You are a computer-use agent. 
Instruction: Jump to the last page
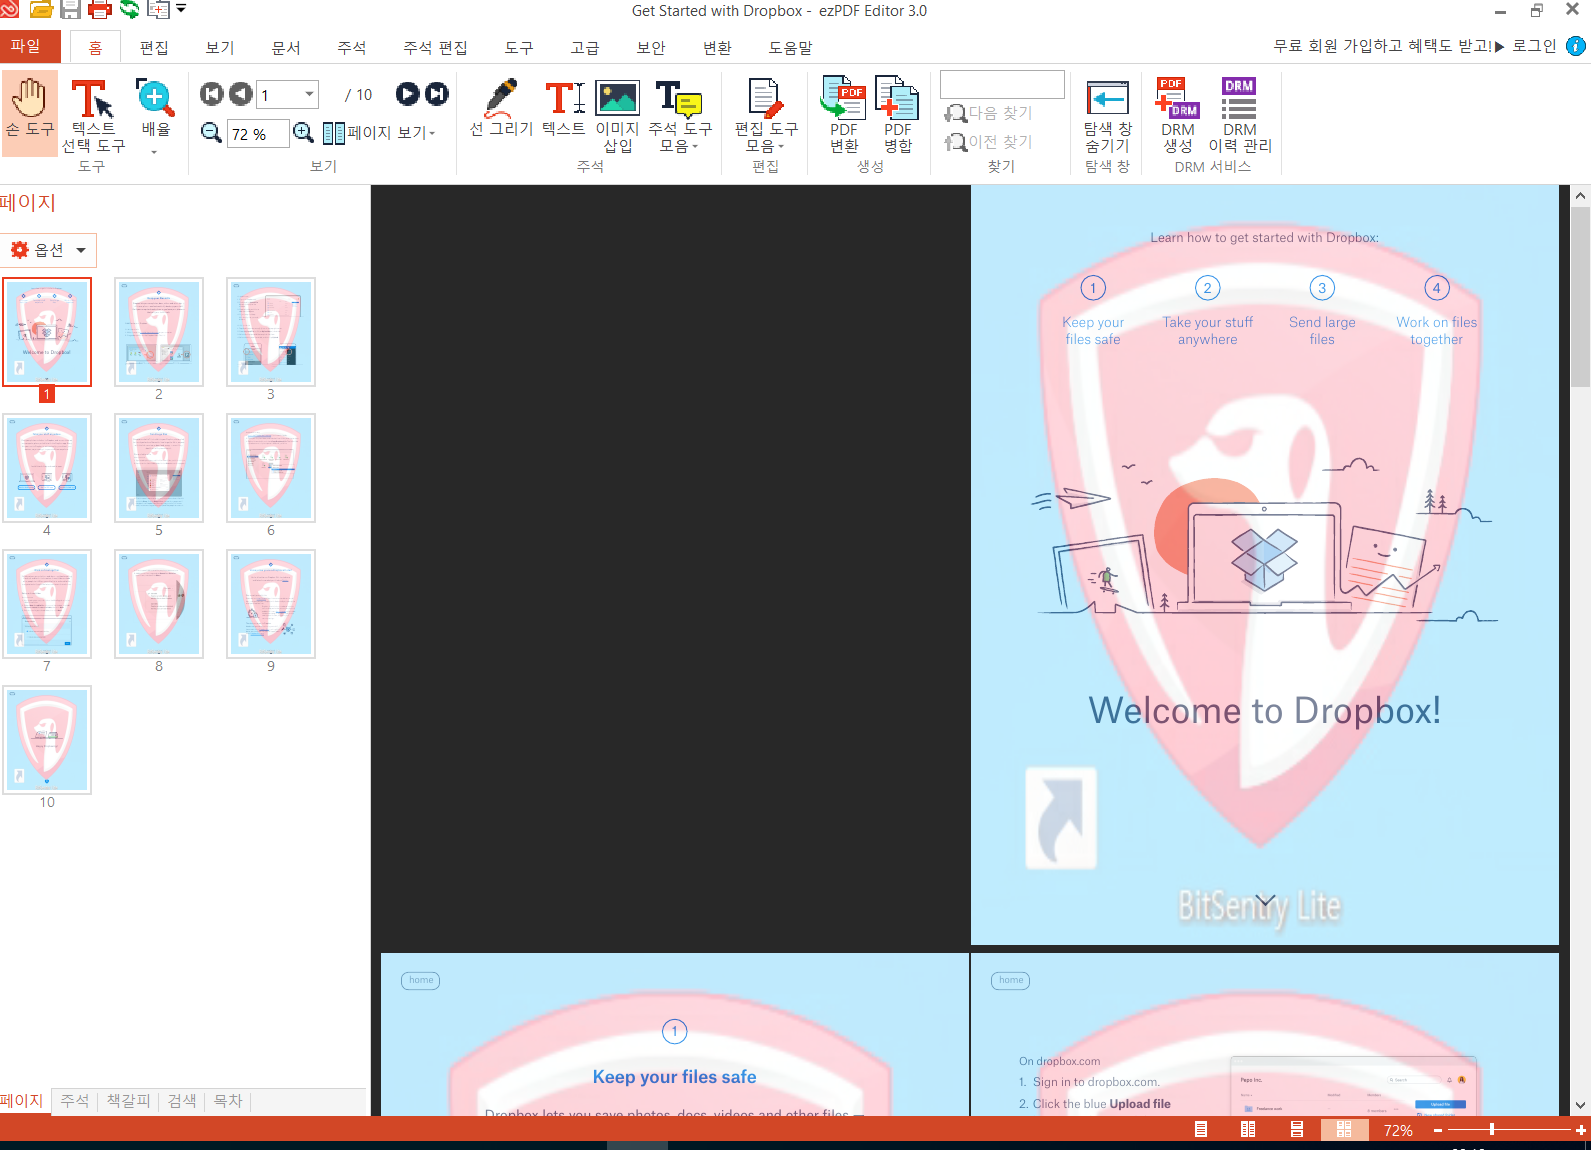click(437, 94)
